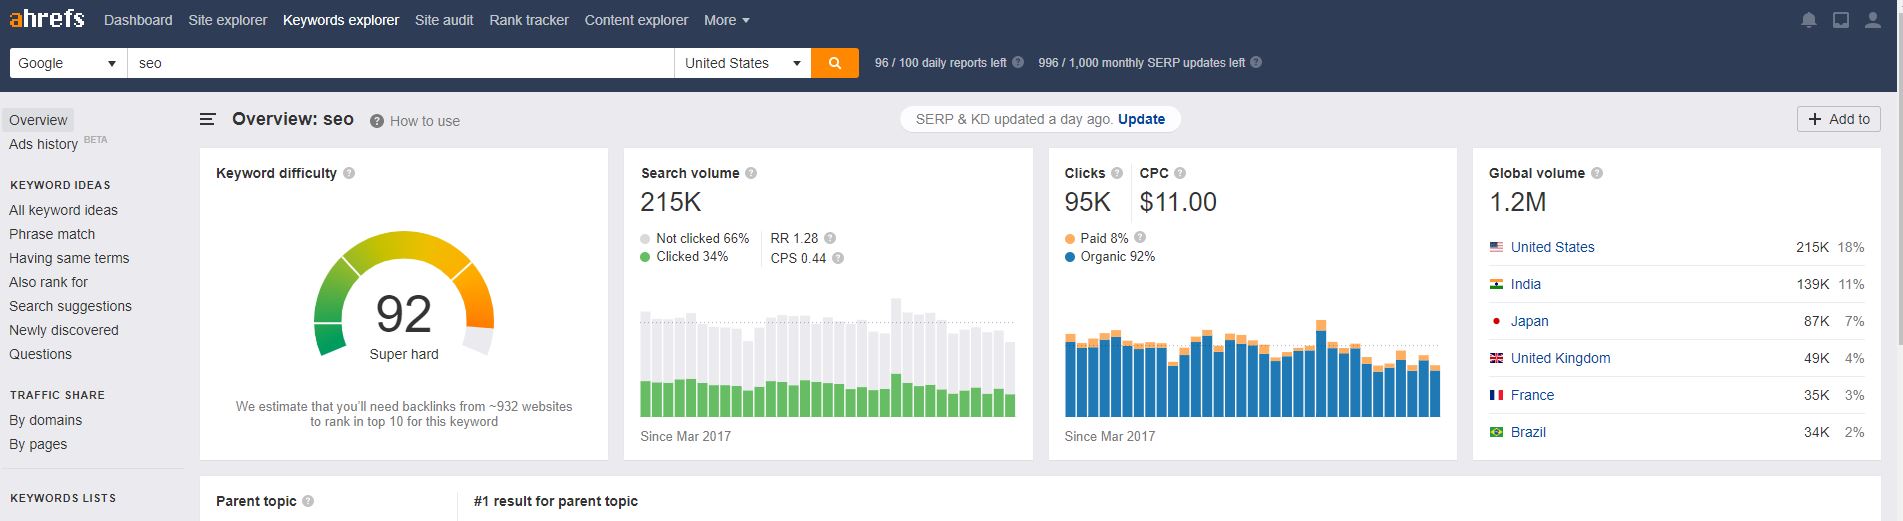Toggle the hamburger menu beside Overview
Screen dimensions: 1903x521
click(x=208, y=119)
